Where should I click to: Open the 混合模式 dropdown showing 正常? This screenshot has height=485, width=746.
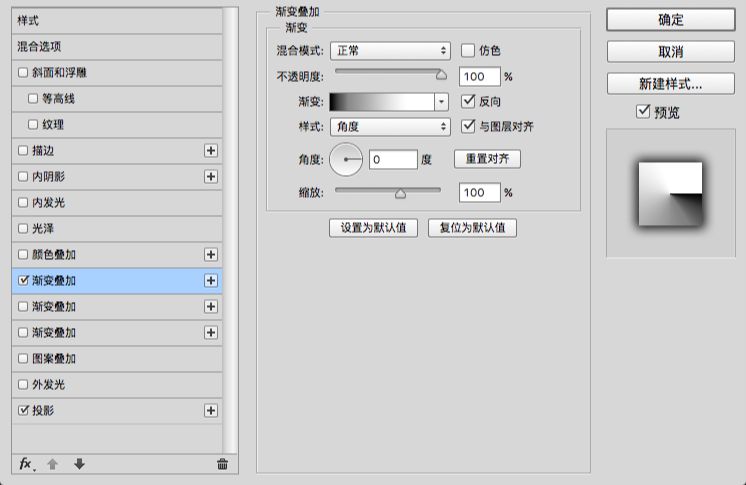click(x=390, y=50)
